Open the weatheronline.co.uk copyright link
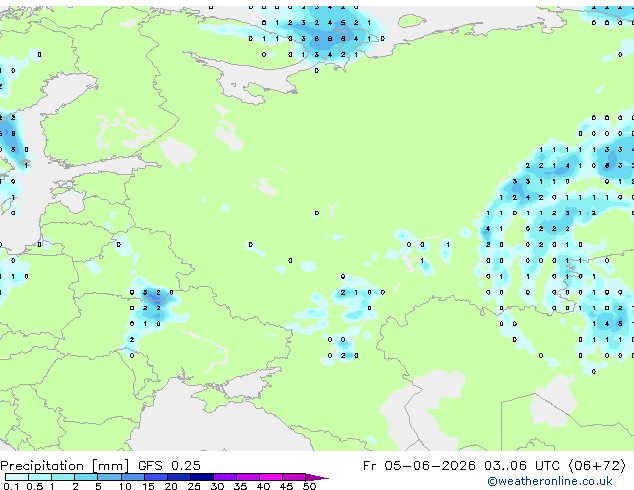 point(550,481)
